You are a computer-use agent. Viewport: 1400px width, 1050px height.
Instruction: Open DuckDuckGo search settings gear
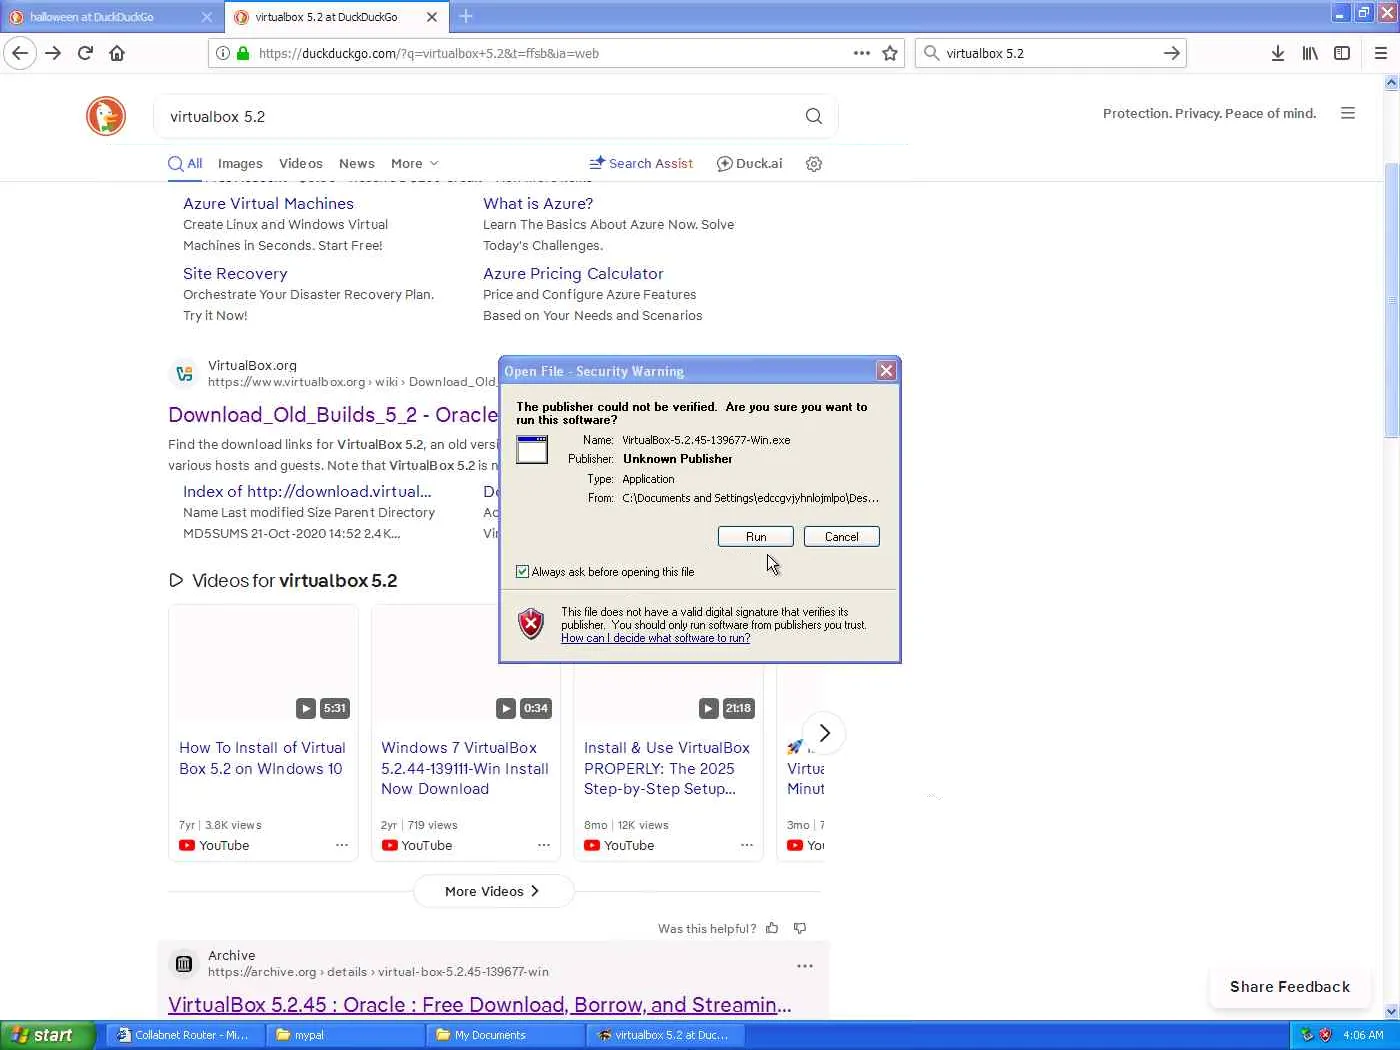click(814, 164)
